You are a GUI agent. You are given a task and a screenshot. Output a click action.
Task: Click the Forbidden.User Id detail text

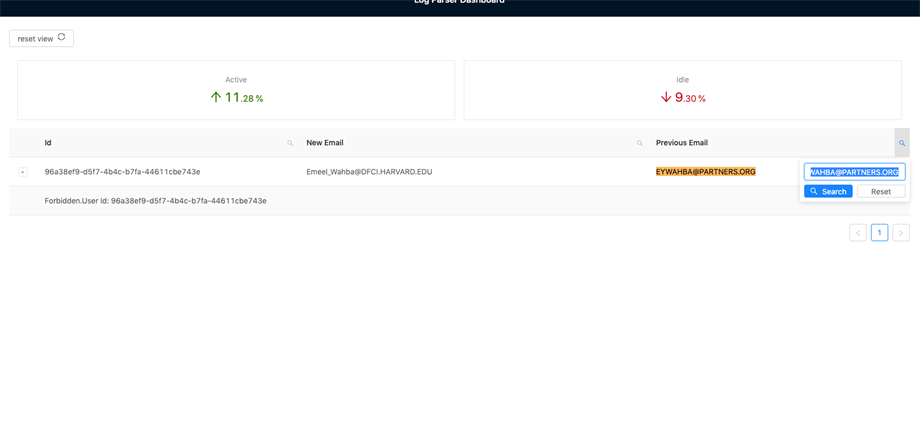click(155, 201)
